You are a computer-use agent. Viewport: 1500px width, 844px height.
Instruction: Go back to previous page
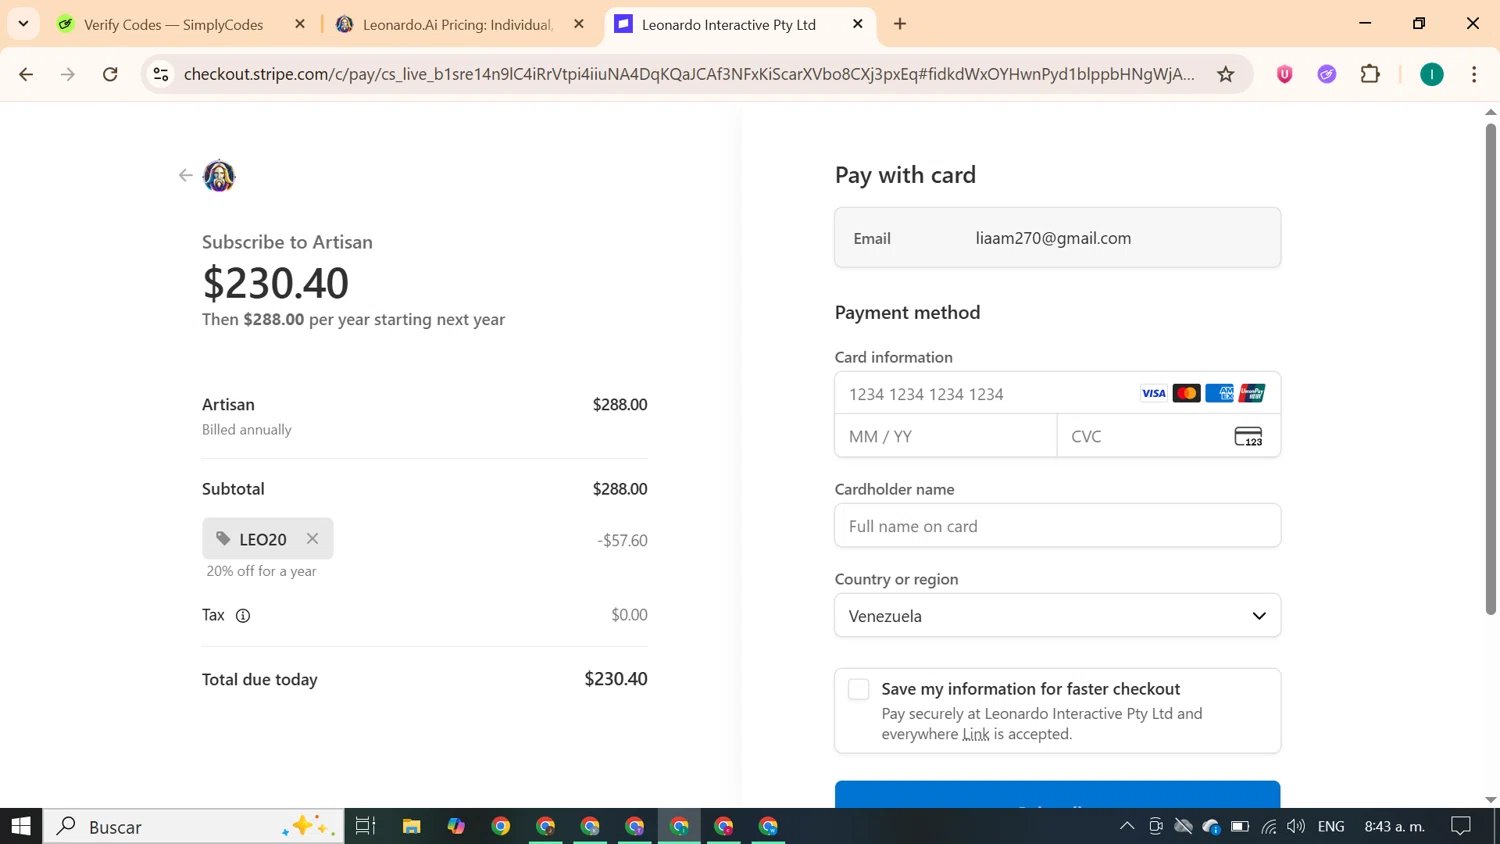[26, 74]
